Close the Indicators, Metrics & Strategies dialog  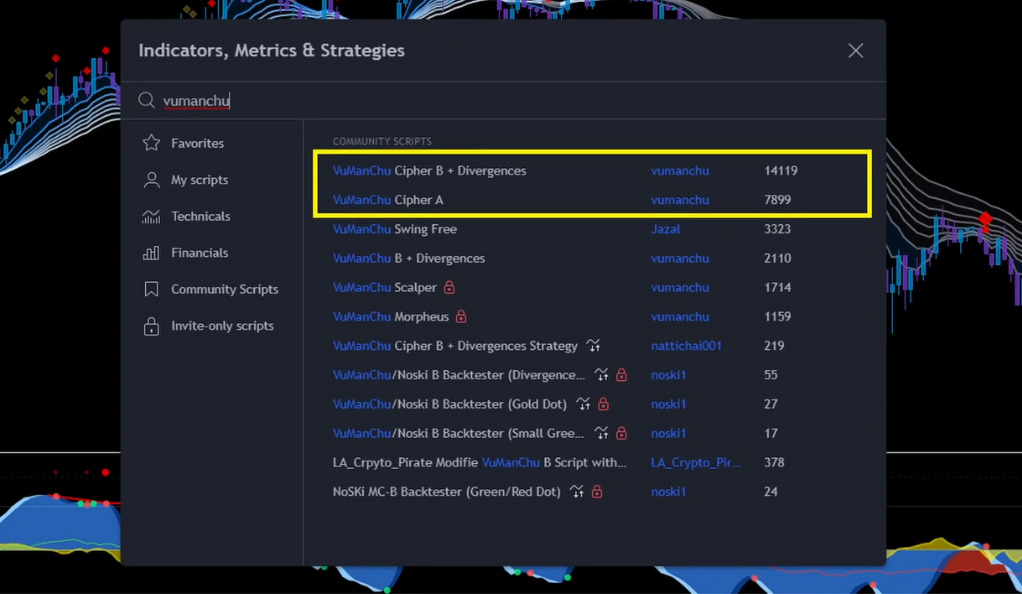(x=856, y=51)
